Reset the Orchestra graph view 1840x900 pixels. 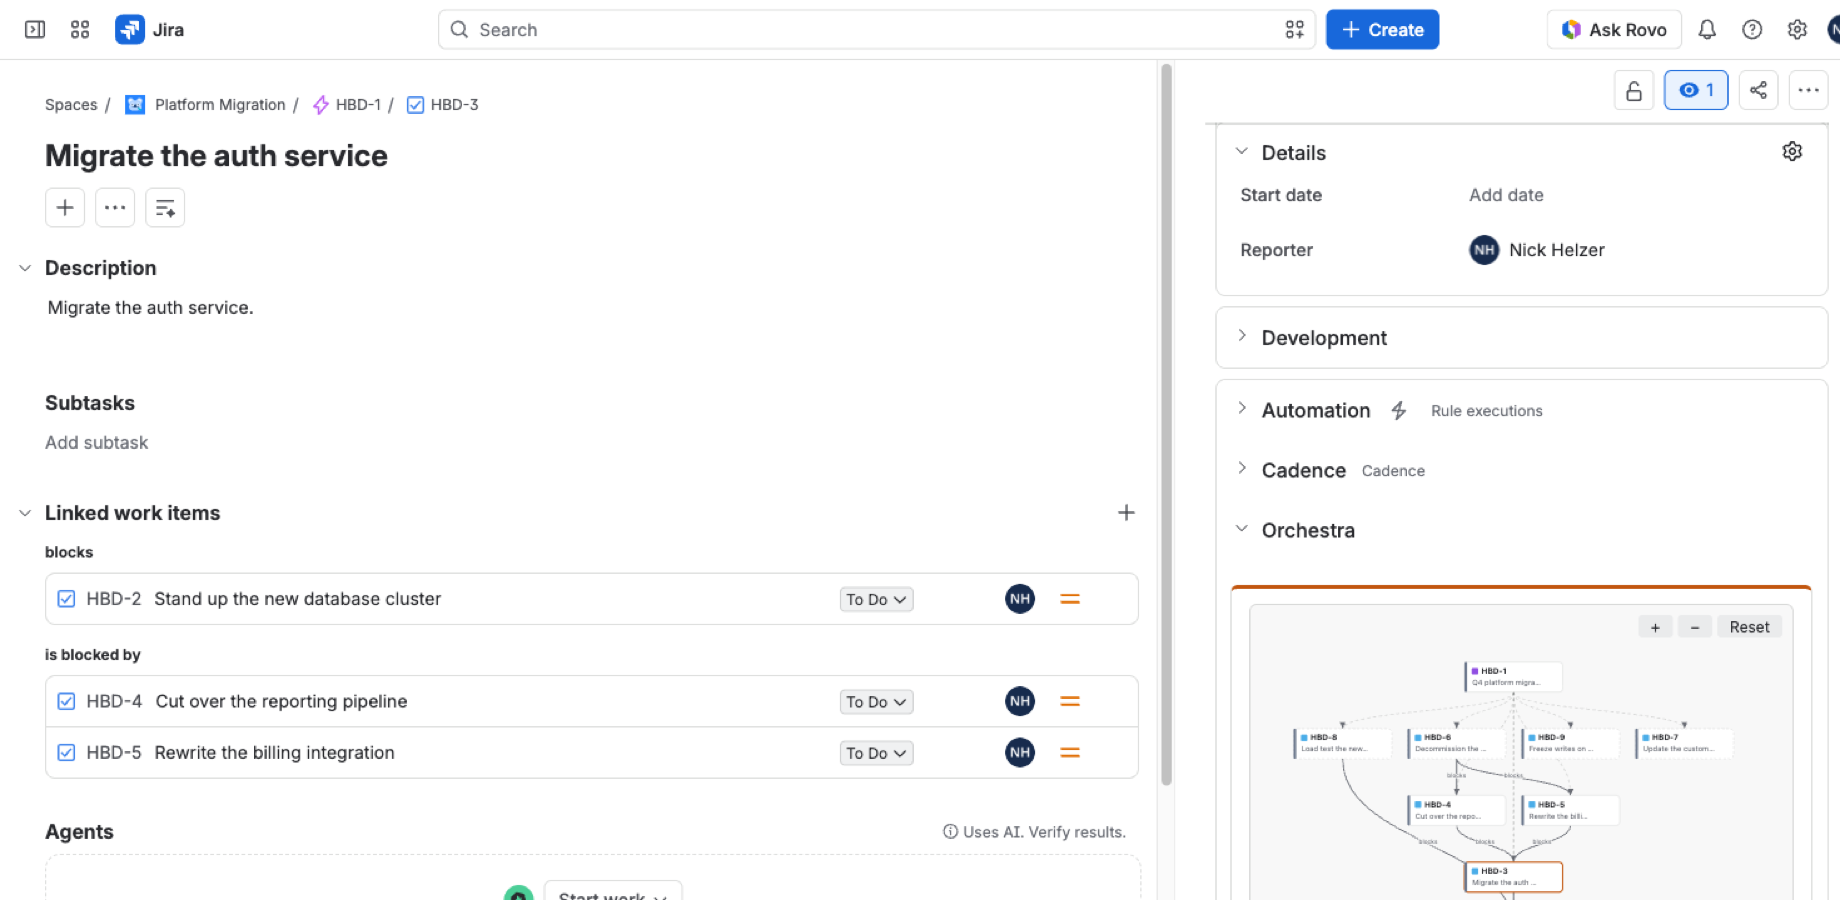pos(1749,627)
